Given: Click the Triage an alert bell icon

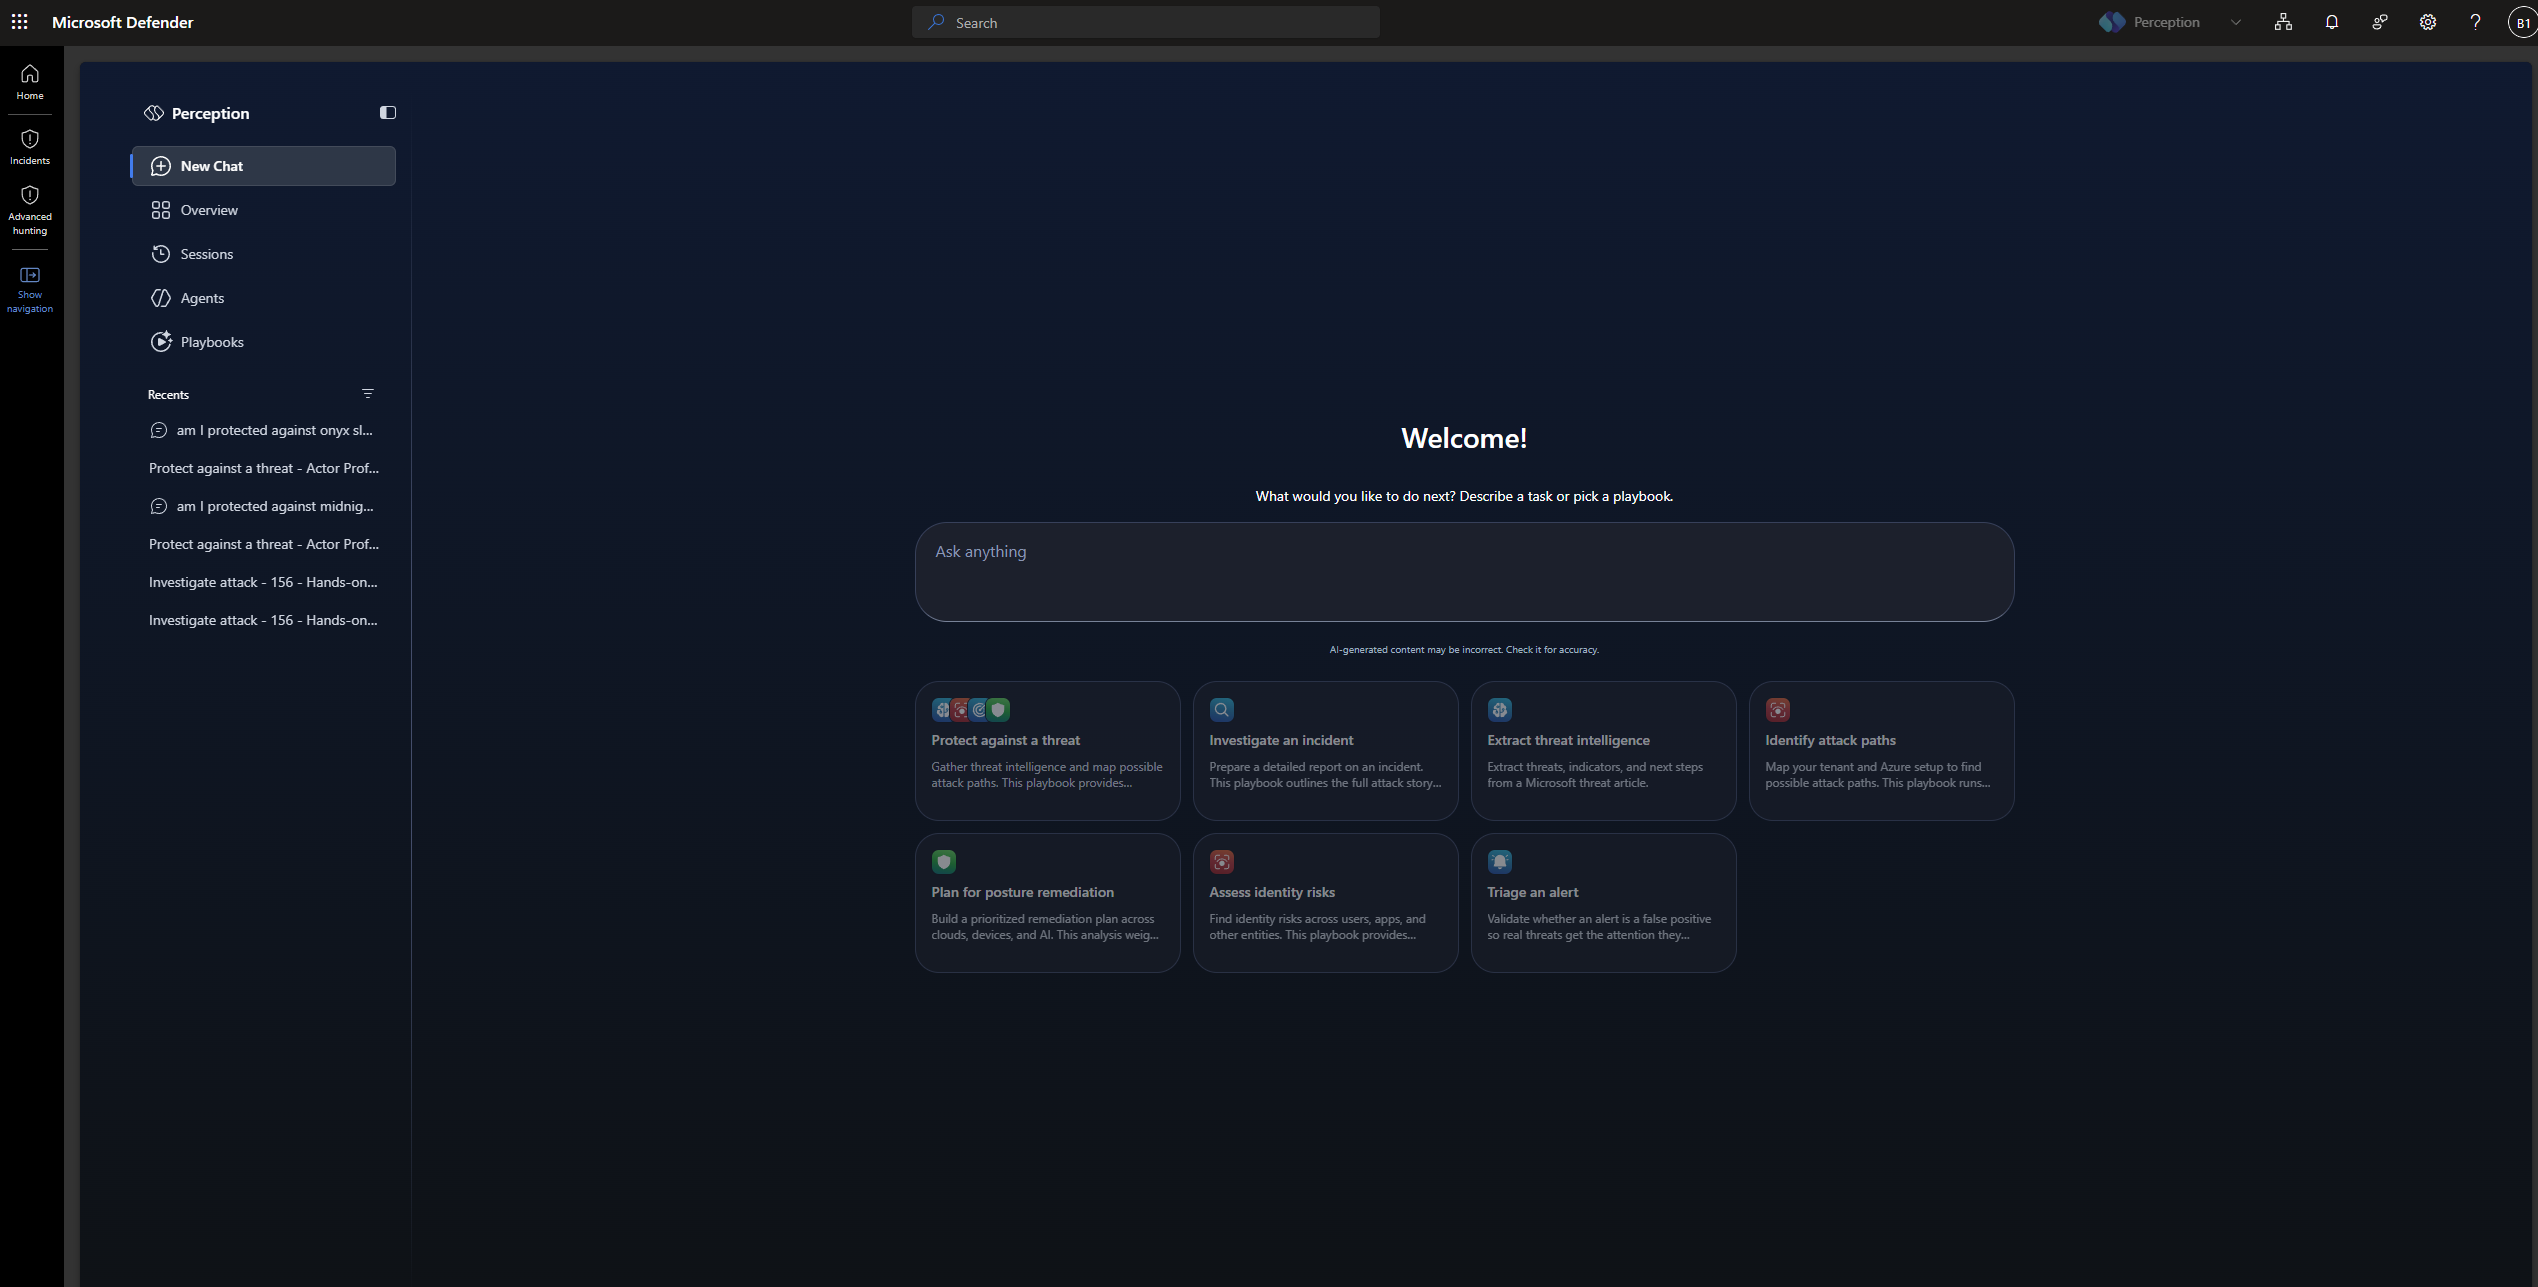Looking at the screenshot, I should click(x=1499, y=862).
